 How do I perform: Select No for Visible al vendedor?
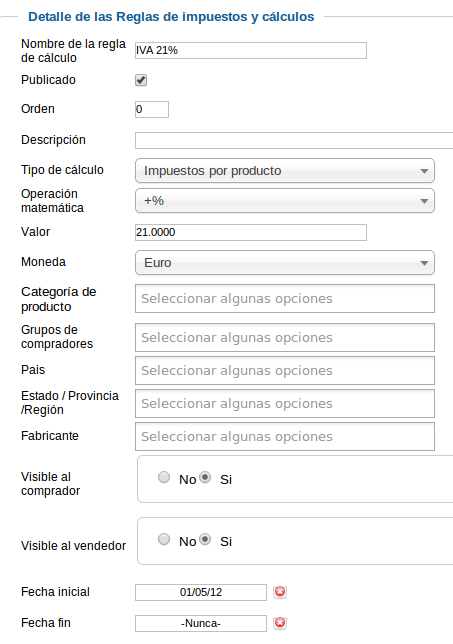point(164,539)
